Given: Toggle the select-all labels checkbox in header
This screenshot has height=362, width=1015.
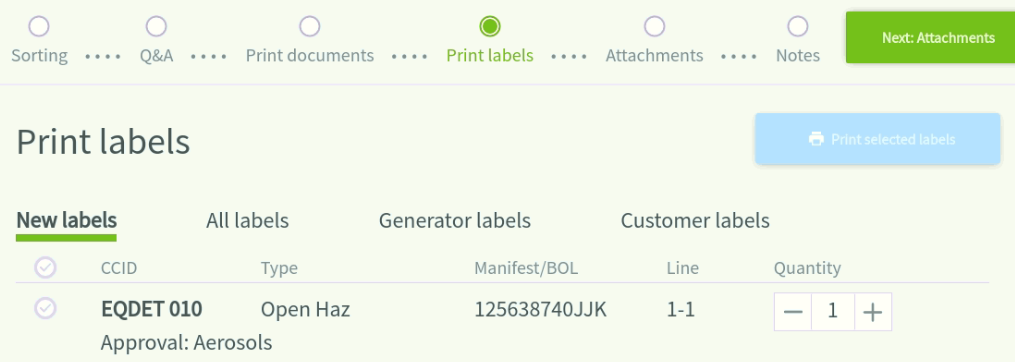Looking at the screenshot, I should [45, 267].
